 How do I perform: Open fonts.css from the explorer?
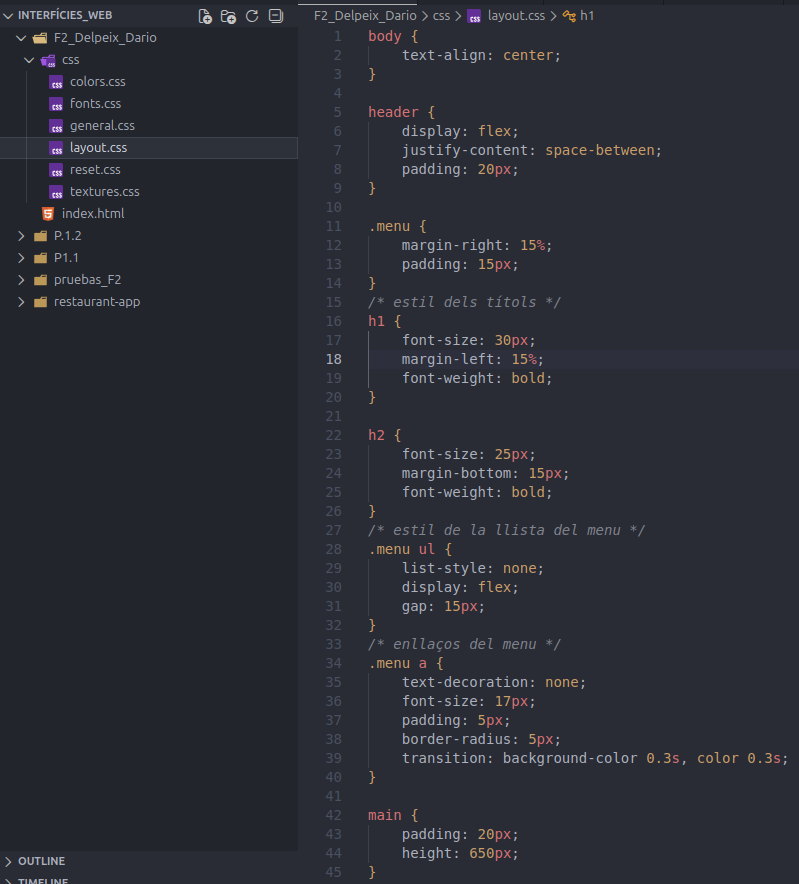[95, 104]
